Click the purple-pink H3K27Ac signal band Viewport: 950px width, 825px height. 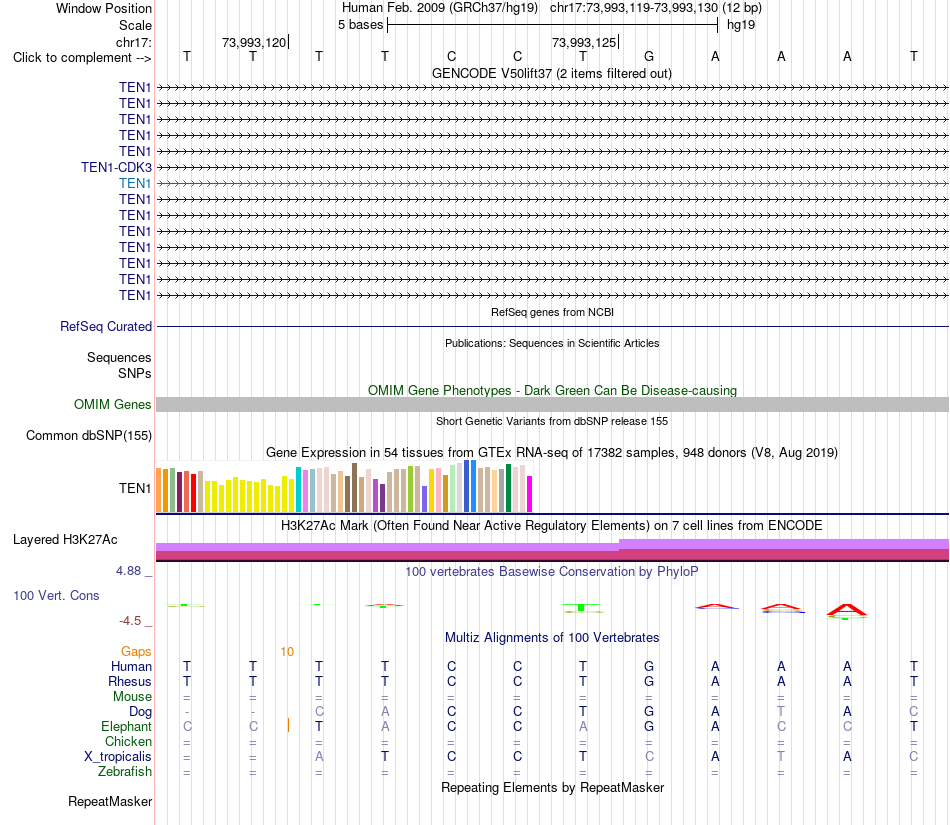552,550
